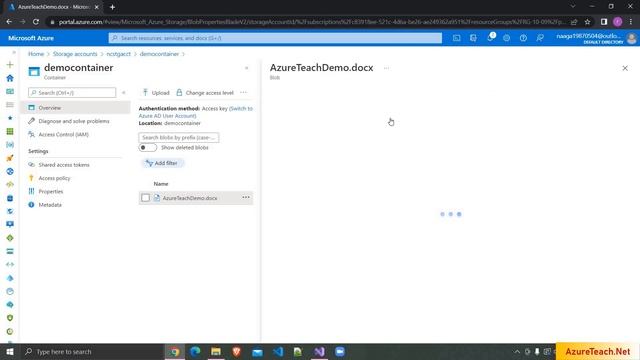The height and width of the screenshot is (360, 640).
Task: Go to Home icon in left sidebar
Action: (10, 78)
